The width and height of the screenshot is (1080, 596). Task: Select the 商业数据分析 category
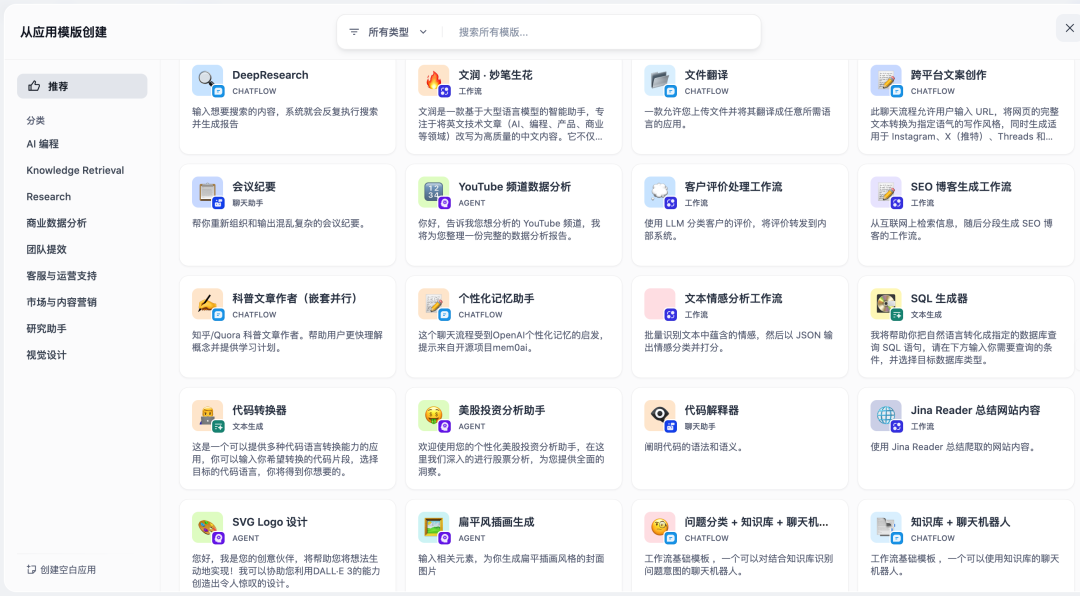point(56,223)
